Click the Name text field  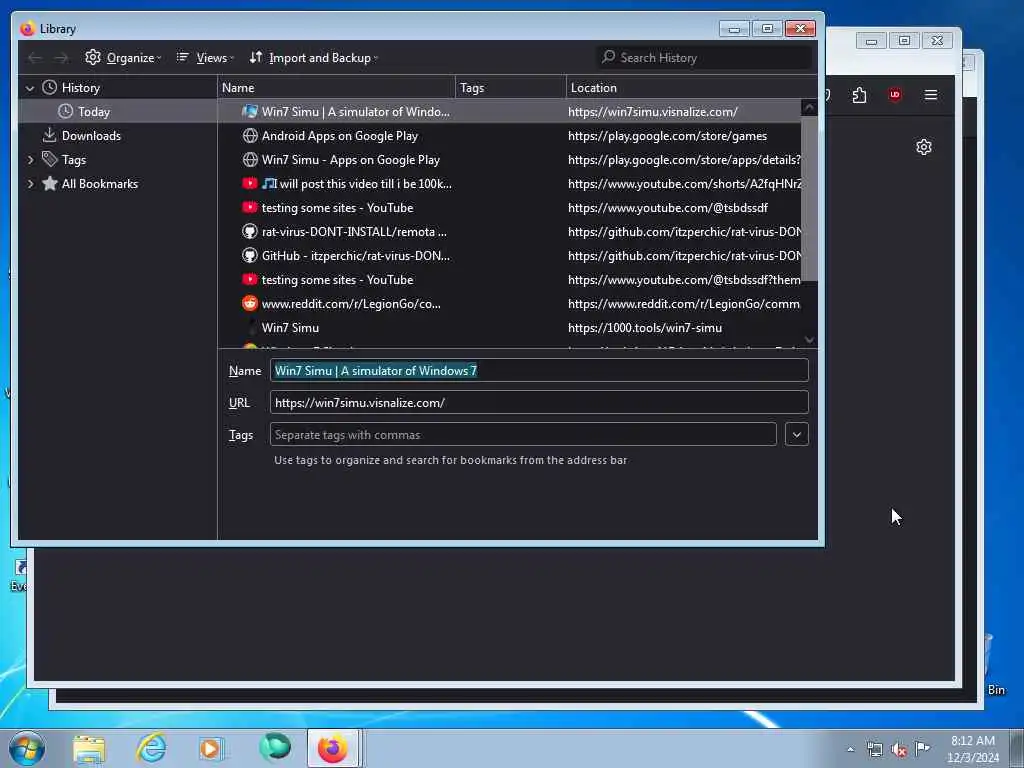[539, 370]
